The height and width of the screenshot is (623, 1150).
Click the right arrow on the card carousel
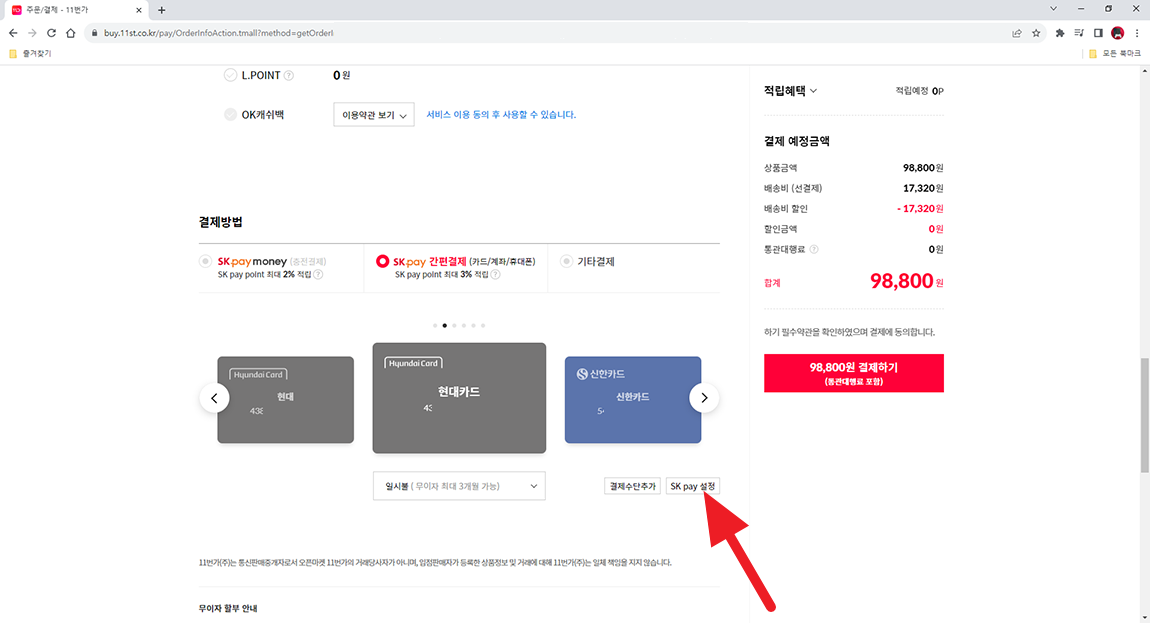[704, 397]
